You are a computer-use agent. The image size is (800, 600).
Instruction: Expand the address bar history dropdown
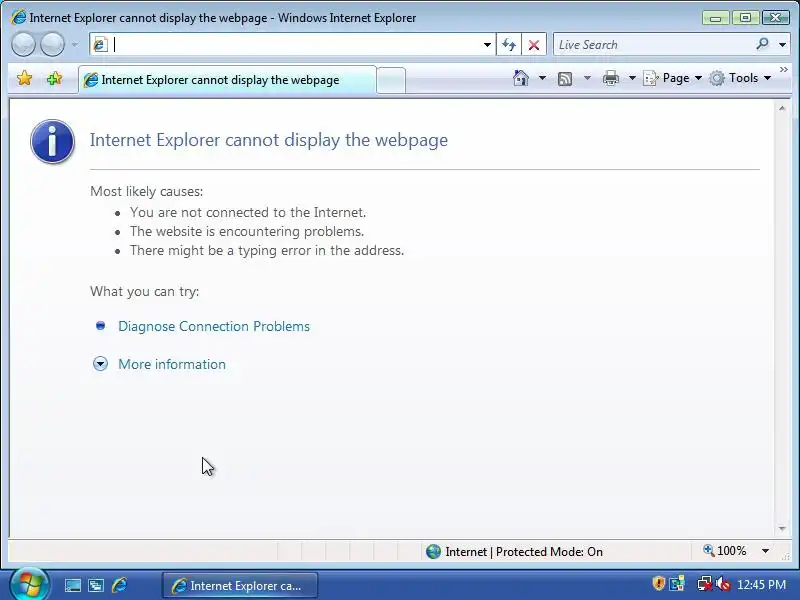487,45
